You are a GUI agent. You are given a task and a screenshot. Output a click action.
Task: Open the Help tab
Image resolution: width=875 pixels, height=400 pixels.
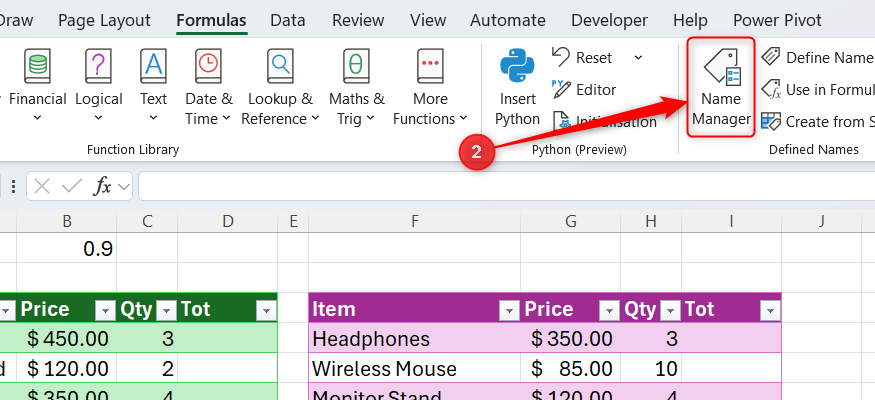(690, 21)
